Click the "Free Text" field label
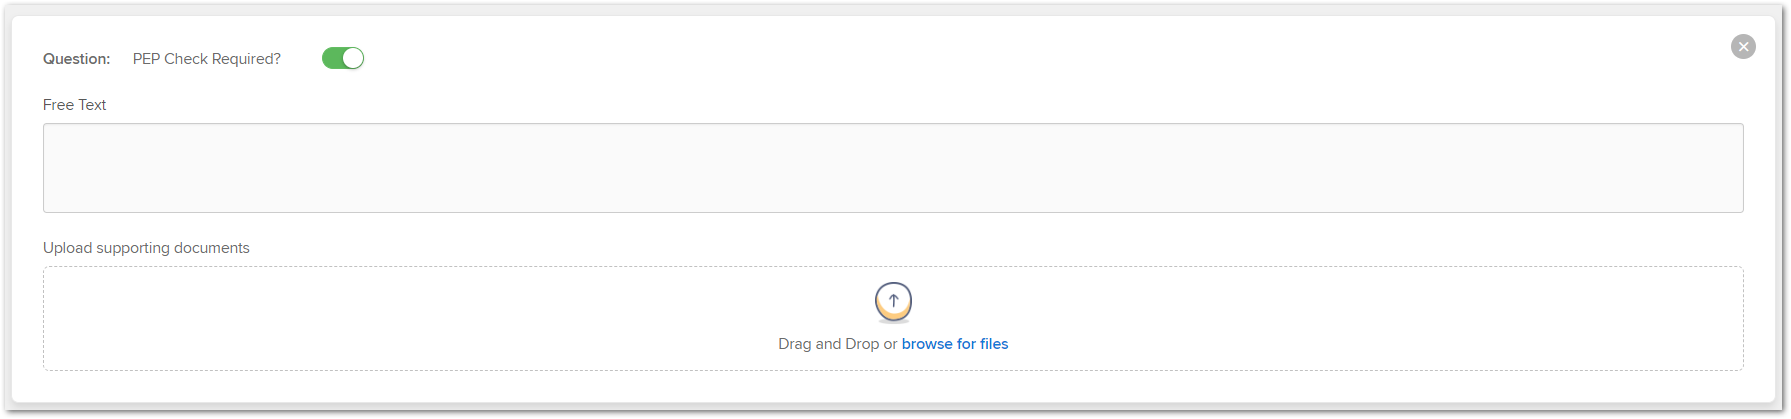The image size is (1791, 419). click(x=75, y=105)
